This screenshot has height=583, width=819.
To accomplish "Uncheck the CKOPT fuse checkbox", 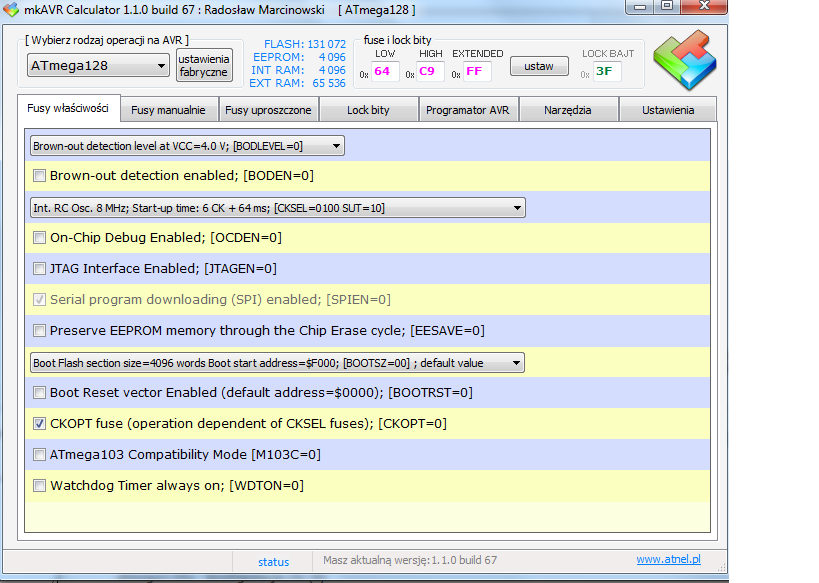I will coord(39,424).
